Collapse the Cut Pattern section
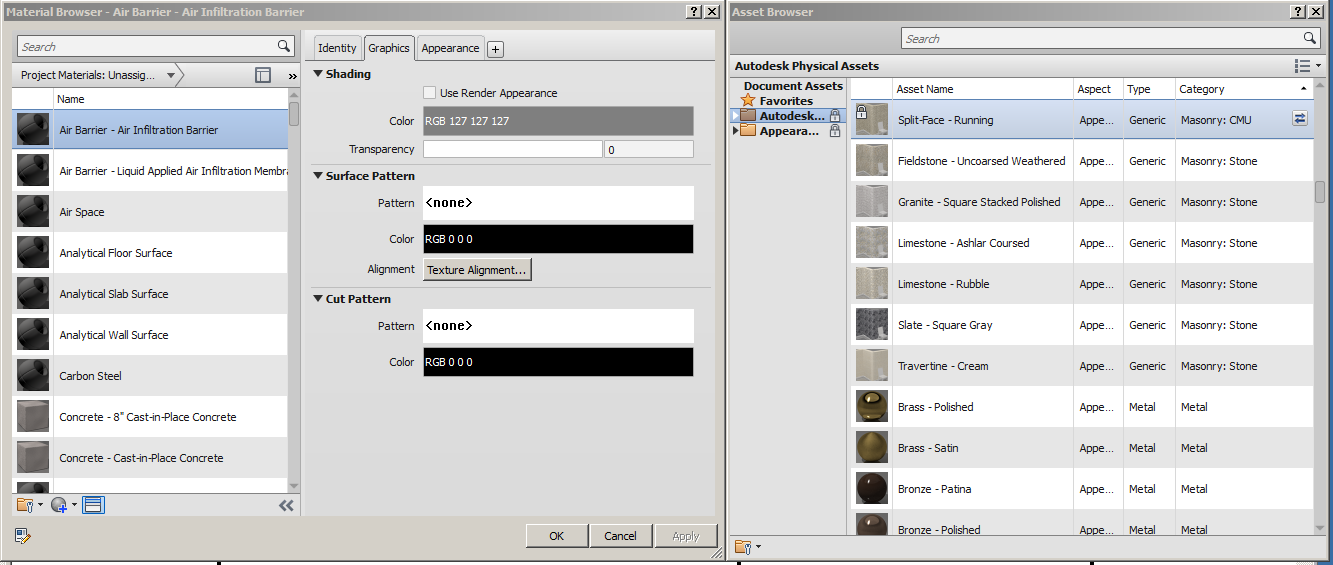1333x565 pixels. (318, 299)
